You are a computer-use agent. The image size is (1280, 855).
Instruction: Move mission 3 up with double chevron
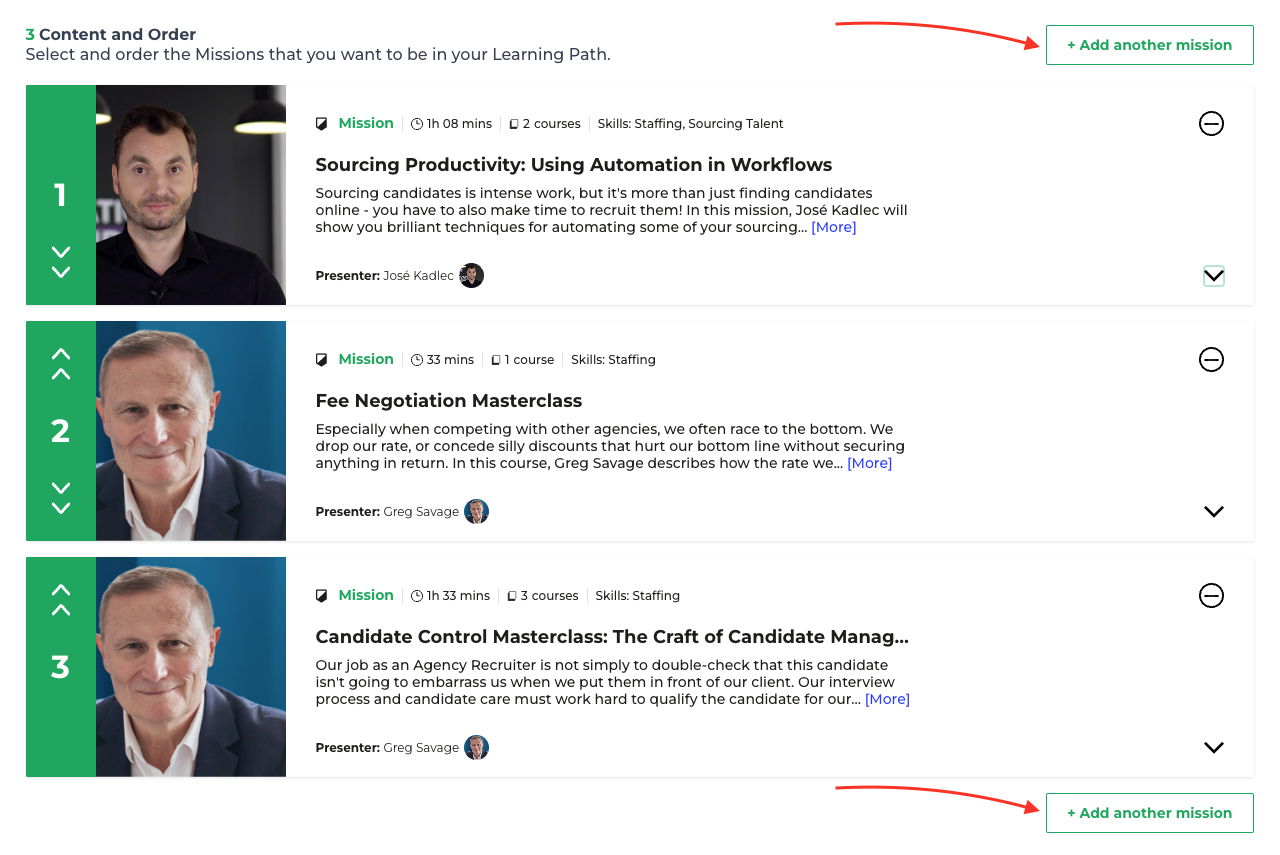pyautogui.click(x=61, y=600)
